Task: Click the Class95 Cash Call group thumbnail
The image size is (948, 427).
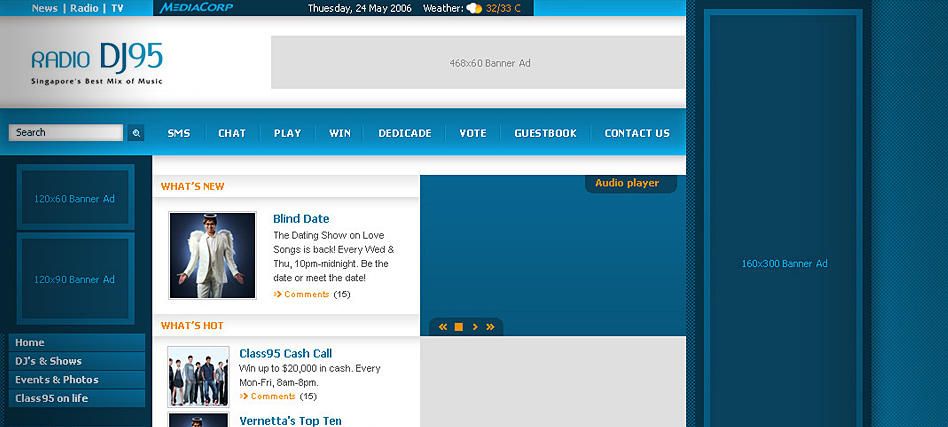Action: [198, 376]
